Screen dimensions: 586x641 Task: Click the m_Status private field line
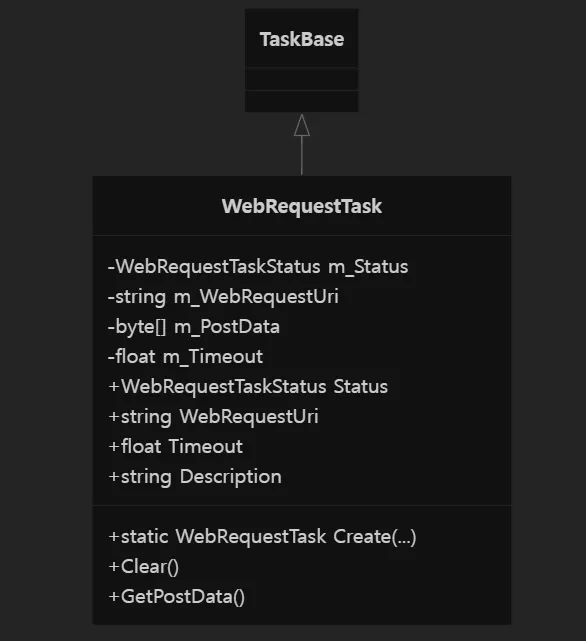258,267
